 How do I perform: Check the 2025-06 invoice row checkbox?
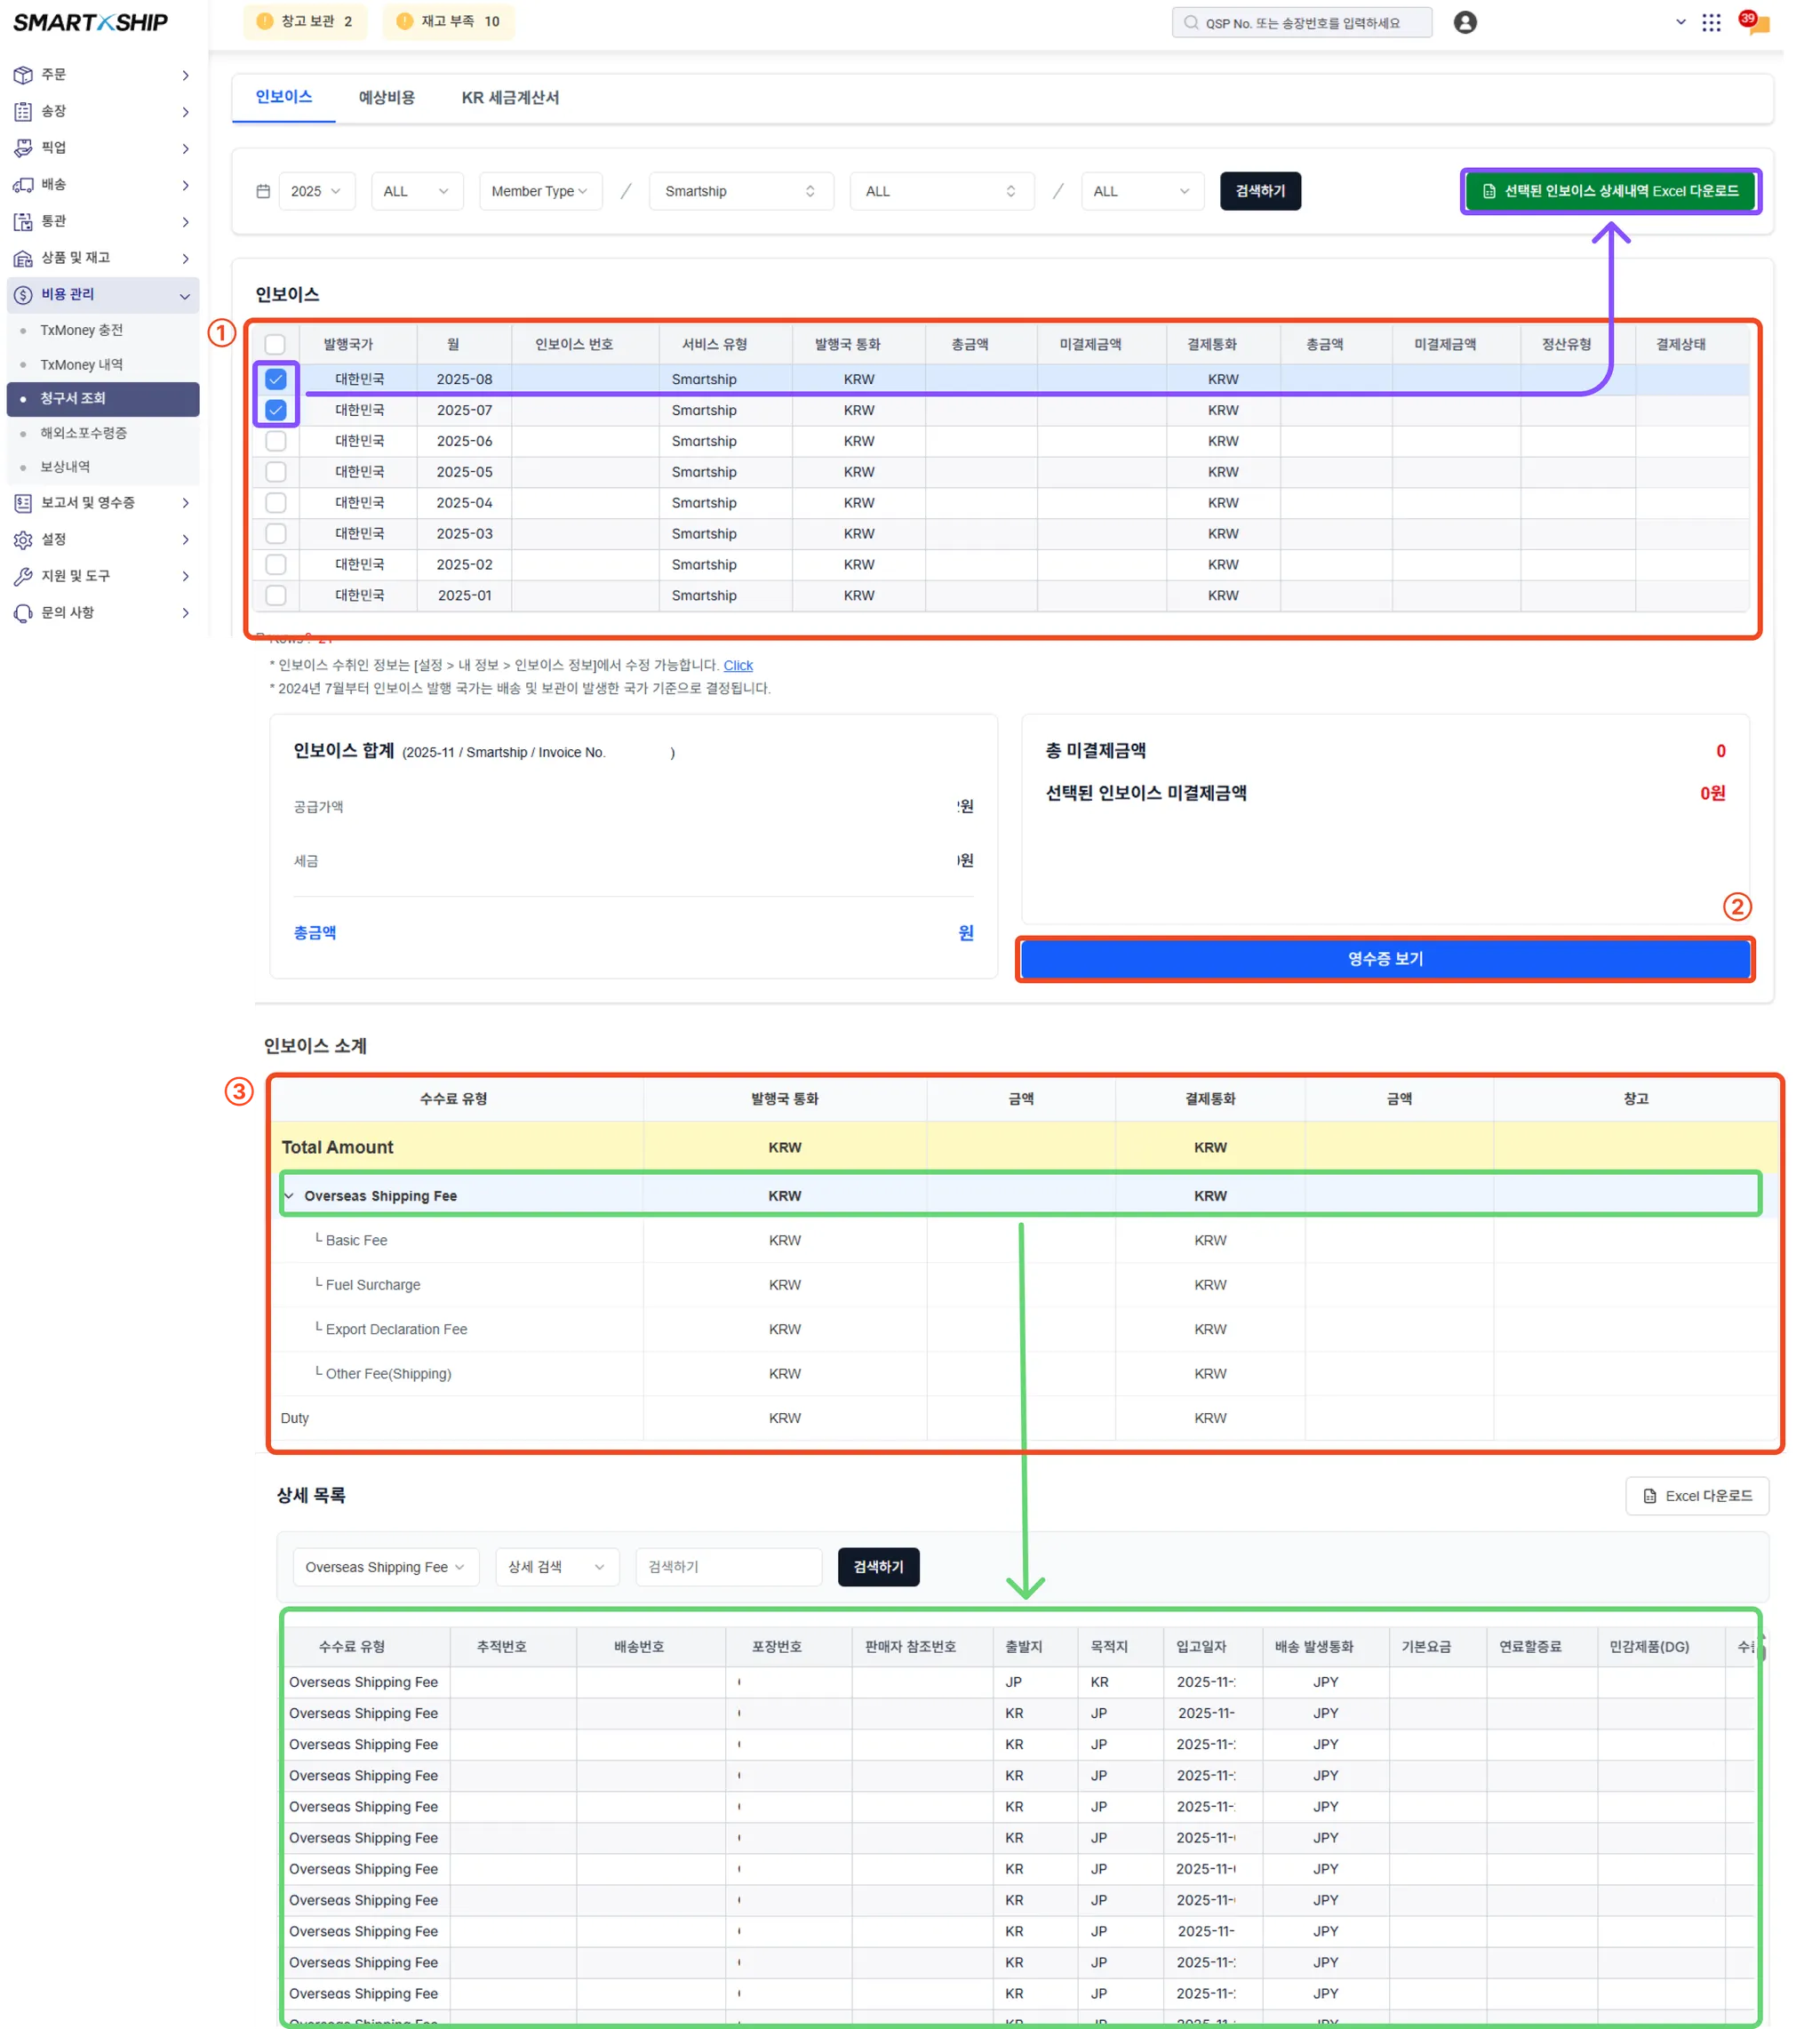pyautogui.click(x=276, y=441)
